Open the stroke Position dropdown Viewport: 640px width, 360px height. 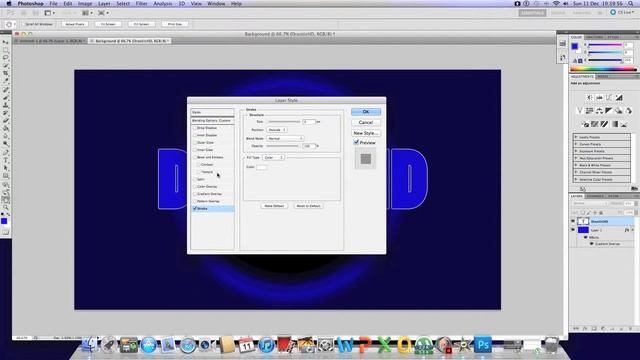click(277, 130)
